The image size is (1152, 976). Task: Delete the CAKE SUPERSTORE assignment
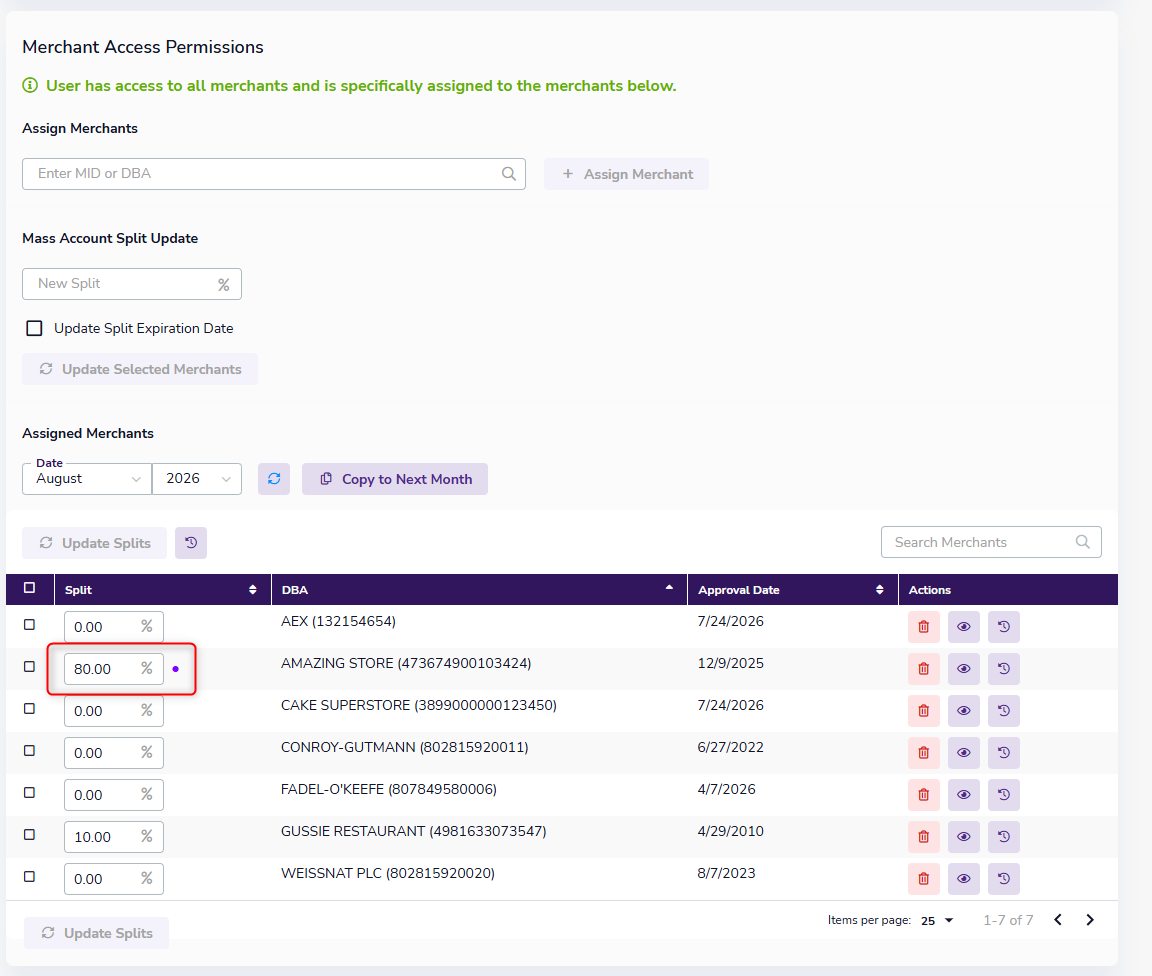[x=924, y=711]
